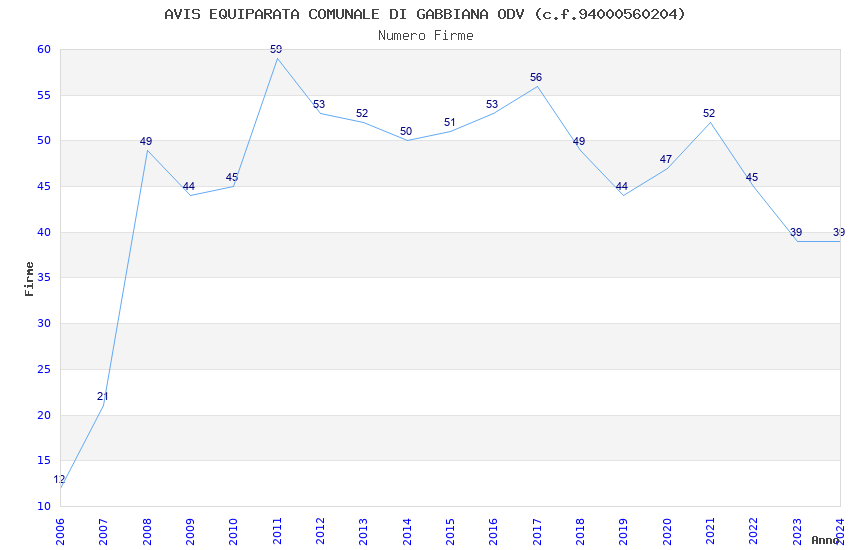Click the data value 51 for 2015
Image resolution: width=850 pixels, height=550 pixels.
pyautogui.click(x=449, y=122)
